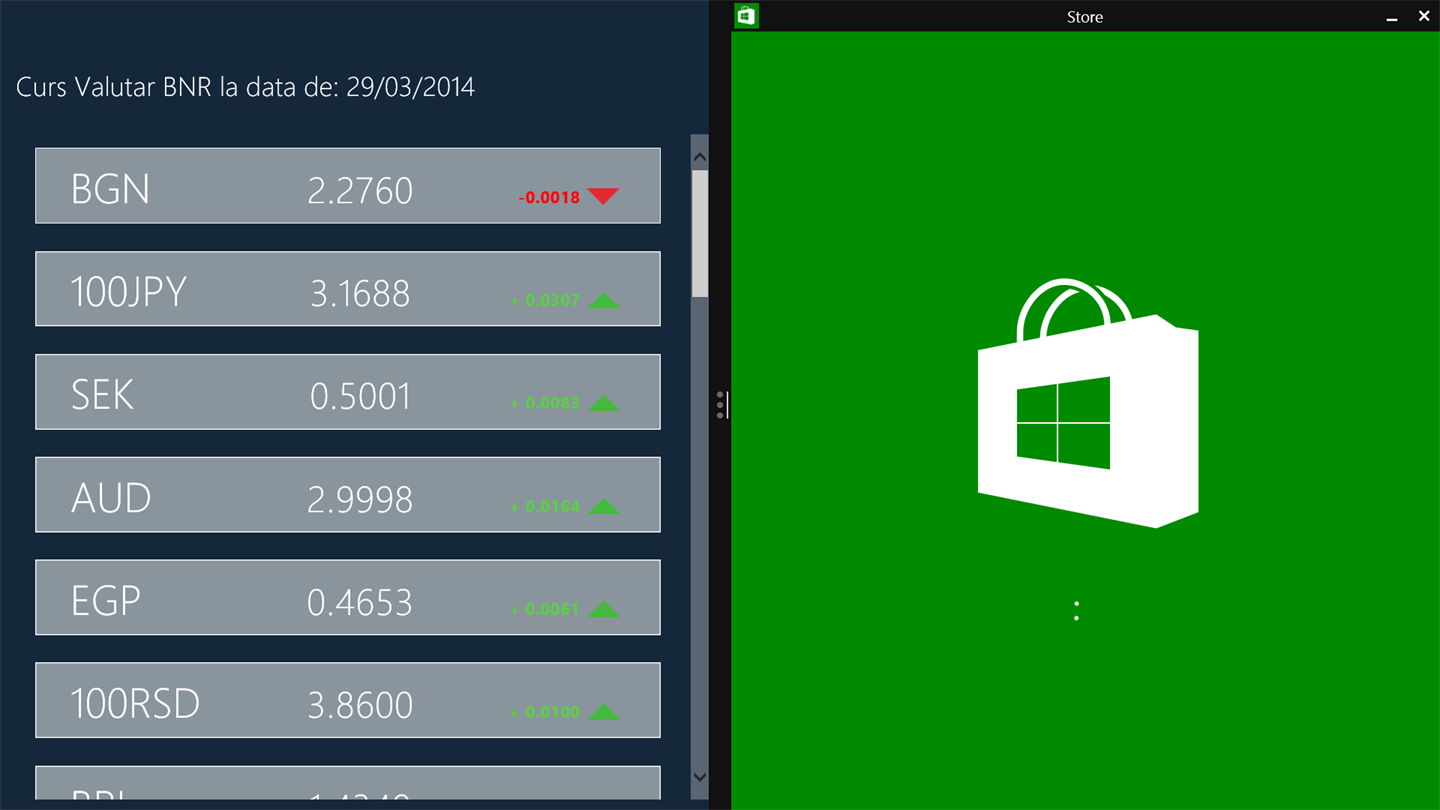Click the rate value 3.1688
This screenshot has width=1440, height=810.
(x=360, y=293)
